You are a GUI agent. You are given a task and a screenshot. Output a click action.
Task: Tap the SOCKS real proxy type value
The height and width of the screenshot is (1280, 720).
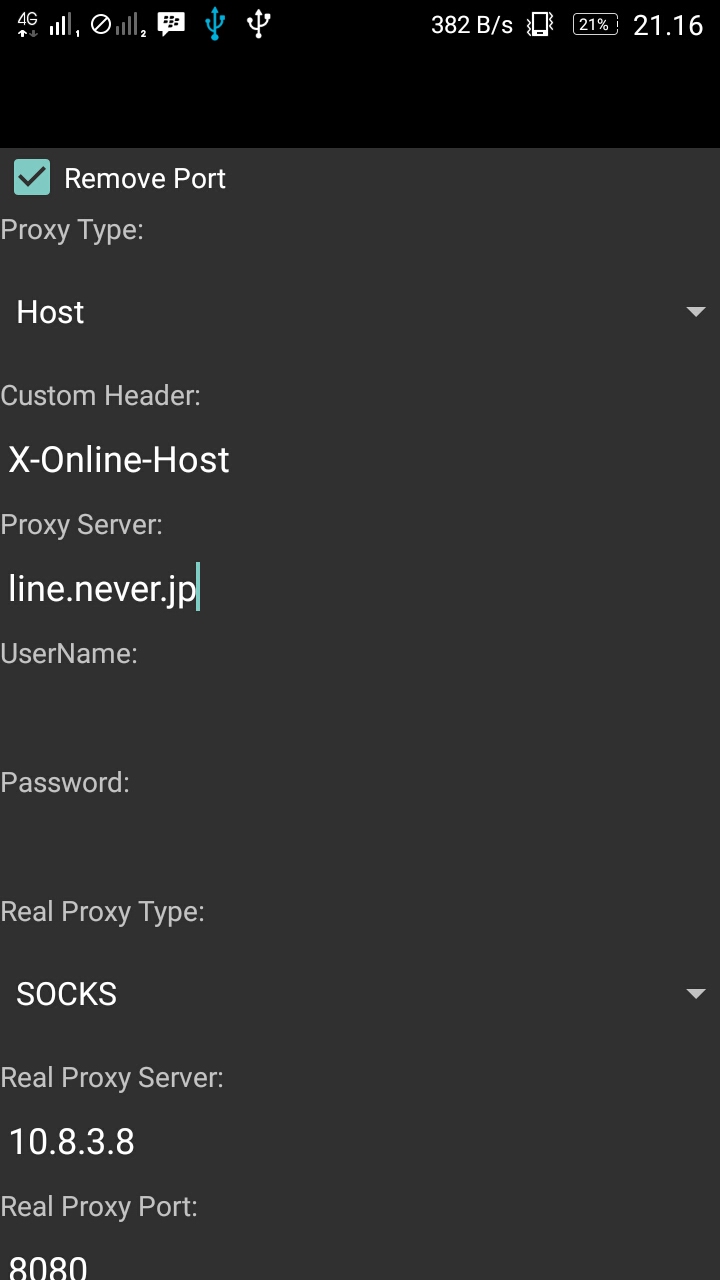click(x=66, y=994)
